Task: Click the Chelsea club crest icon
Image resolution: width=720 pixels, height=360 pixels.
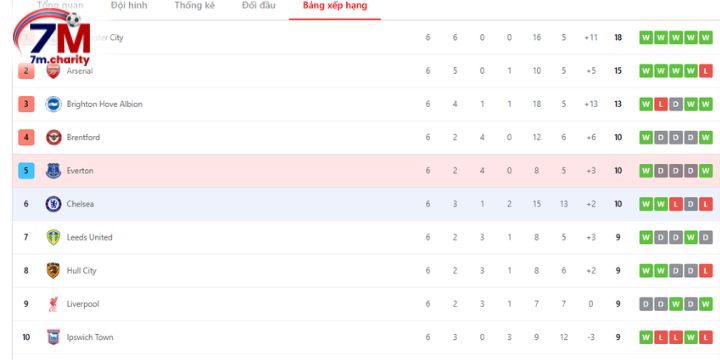Action: 53,204
